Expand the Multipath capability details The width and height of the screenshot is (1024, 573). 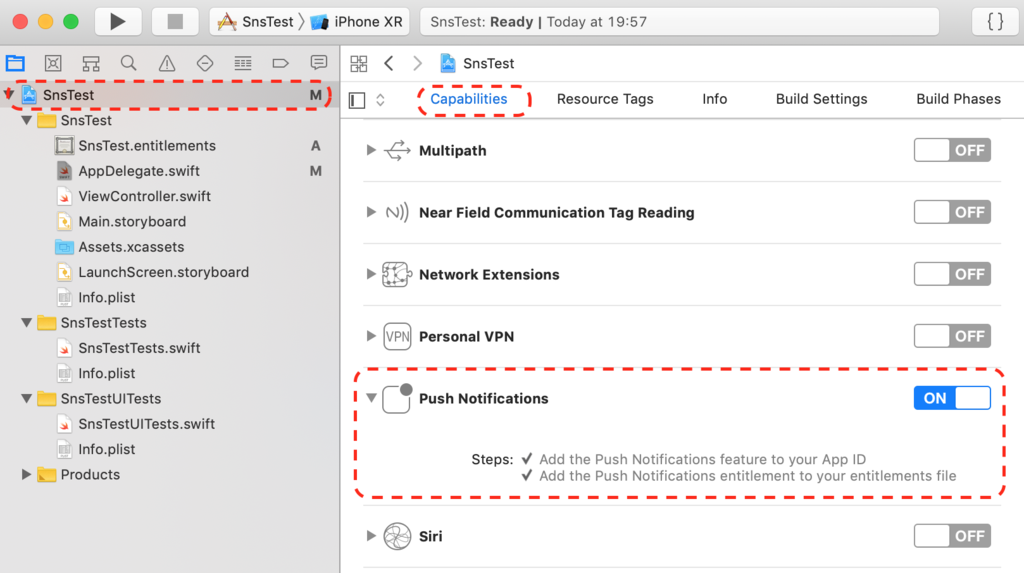(x=371, y=150)
